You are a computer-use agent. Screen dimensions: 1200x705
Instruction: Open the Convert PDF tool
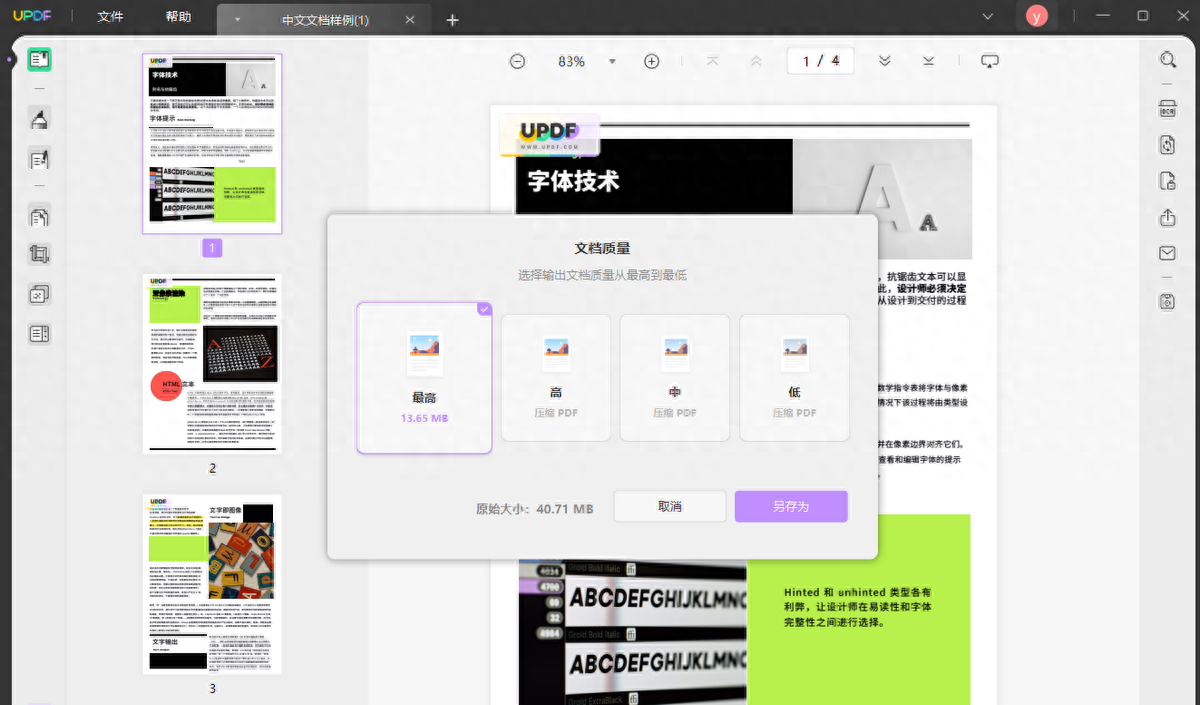1166,145
